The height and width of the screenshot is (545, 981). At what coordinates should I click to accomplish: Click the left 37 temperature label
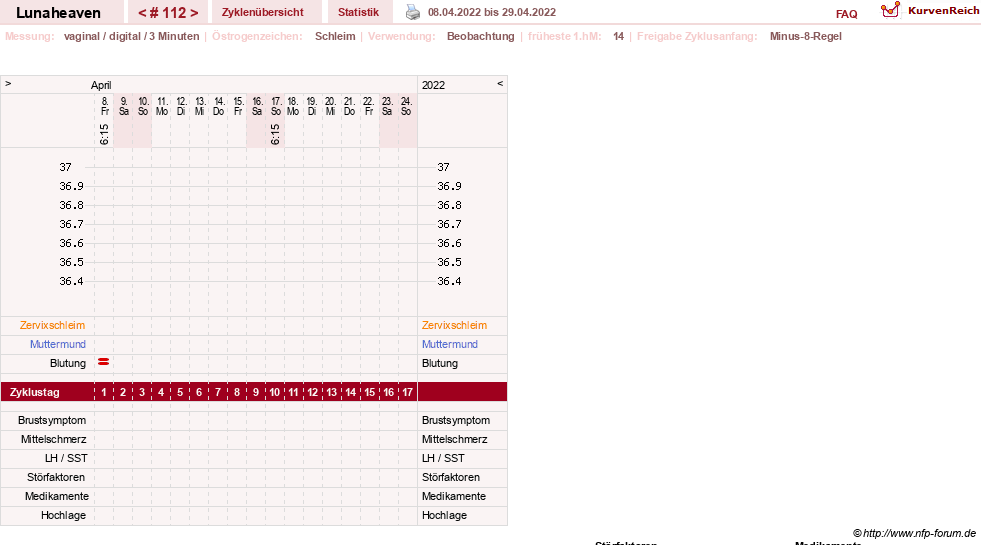tap(66, 167)
